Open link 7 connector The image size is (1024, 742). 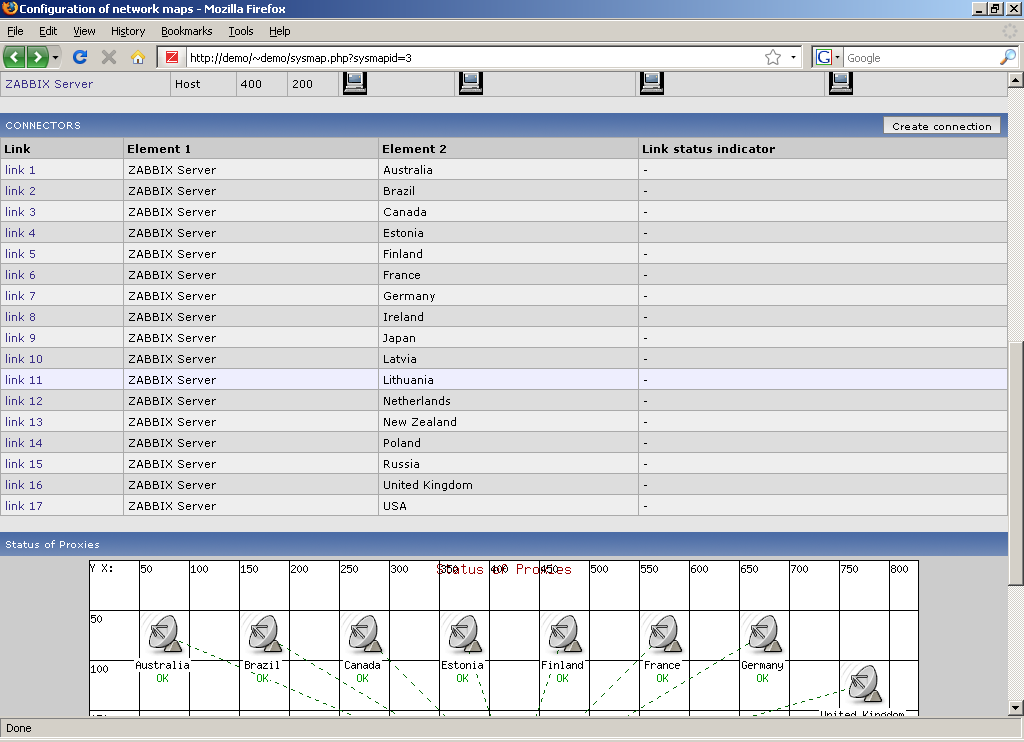(20, 296)
